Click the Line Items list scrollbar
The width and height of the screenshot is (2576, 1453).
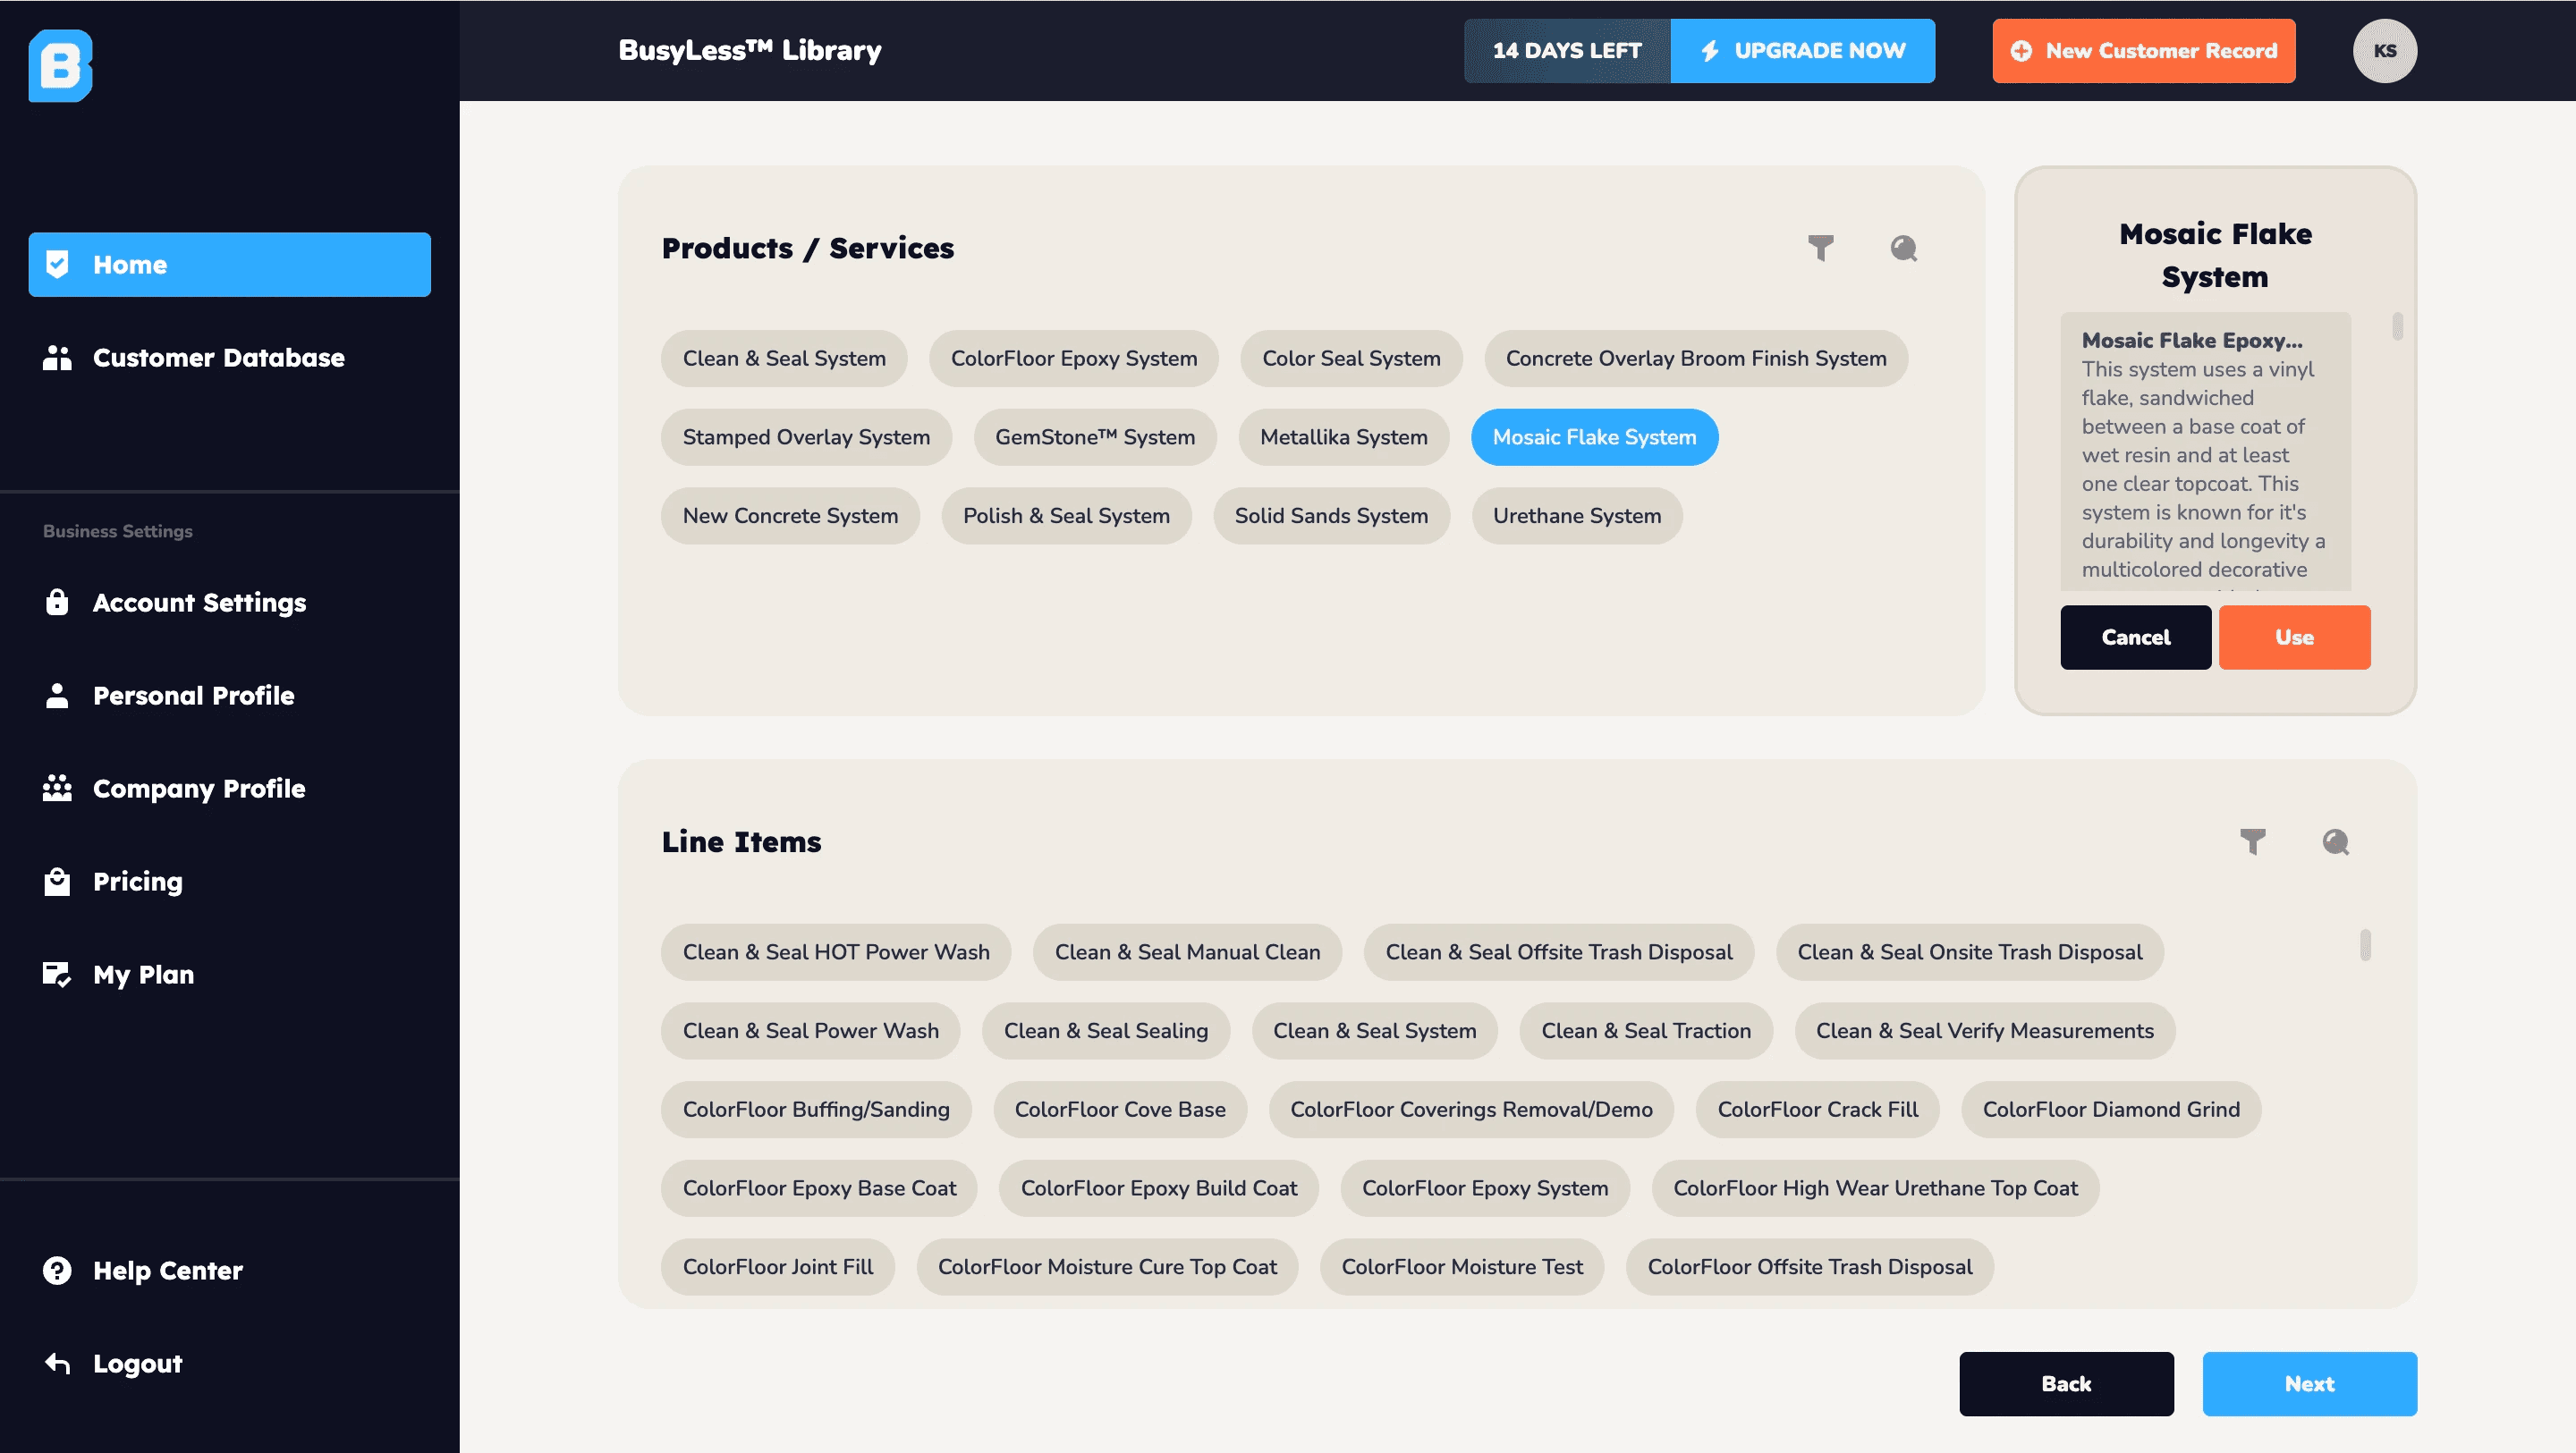(x=2364, y=945)
